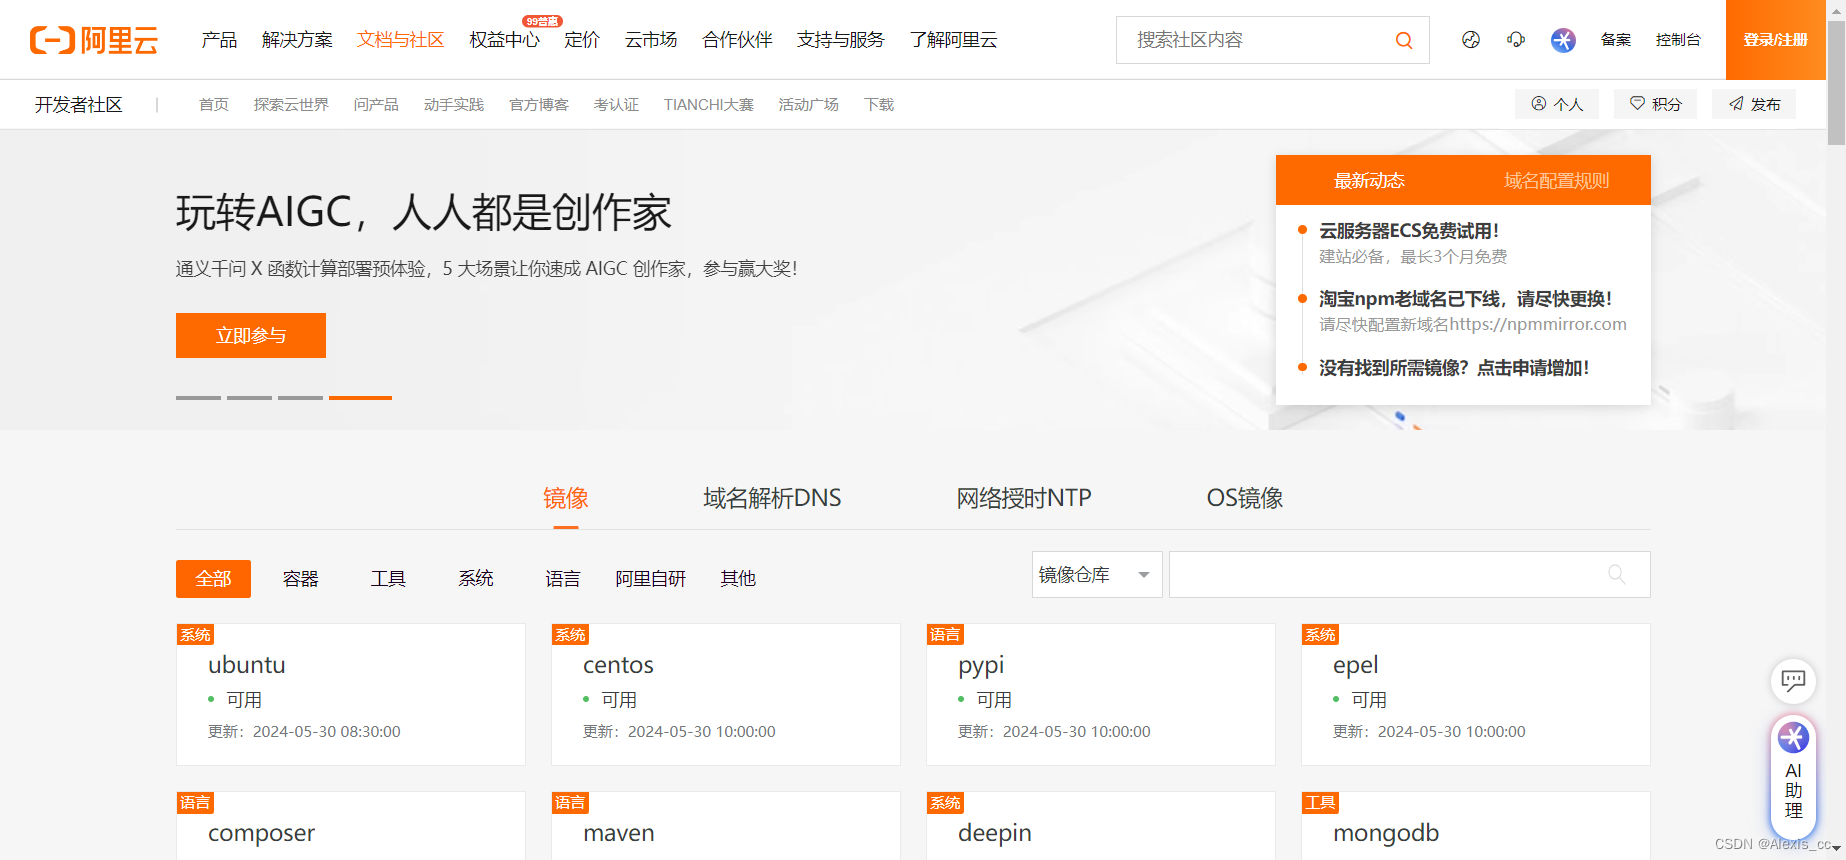Open 活动广场 in community nav
The width and height of the screenshot is (1846, 860).
pyautogui.click(x=809, y=104)
